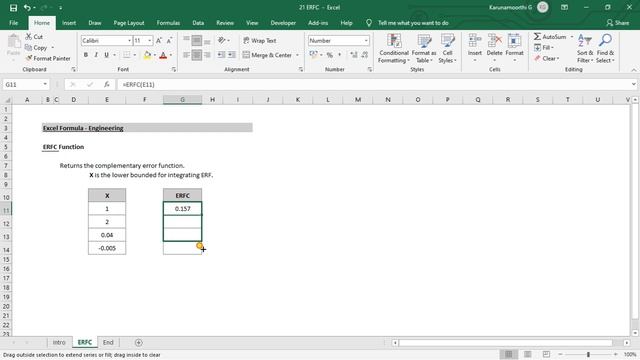Click the zoom slider handle
The width and height of the screenshot is (640, 360).
(x=588, y=354)
